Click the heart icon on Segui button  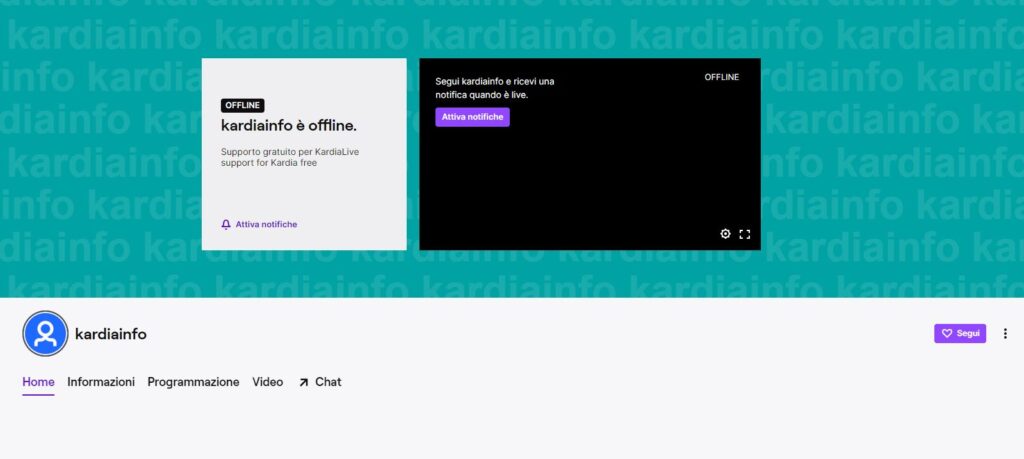[x=947, y=333]
